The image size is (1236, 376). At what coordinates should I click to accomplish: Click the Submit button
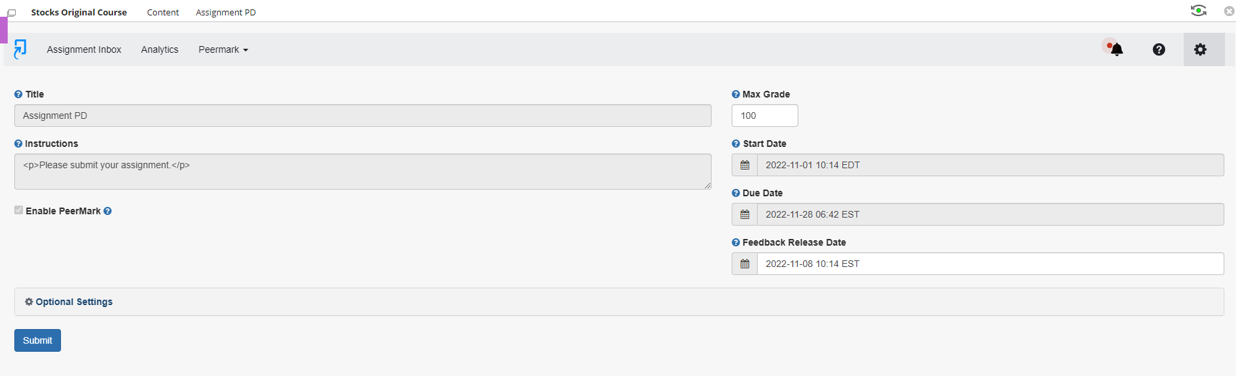37,340
